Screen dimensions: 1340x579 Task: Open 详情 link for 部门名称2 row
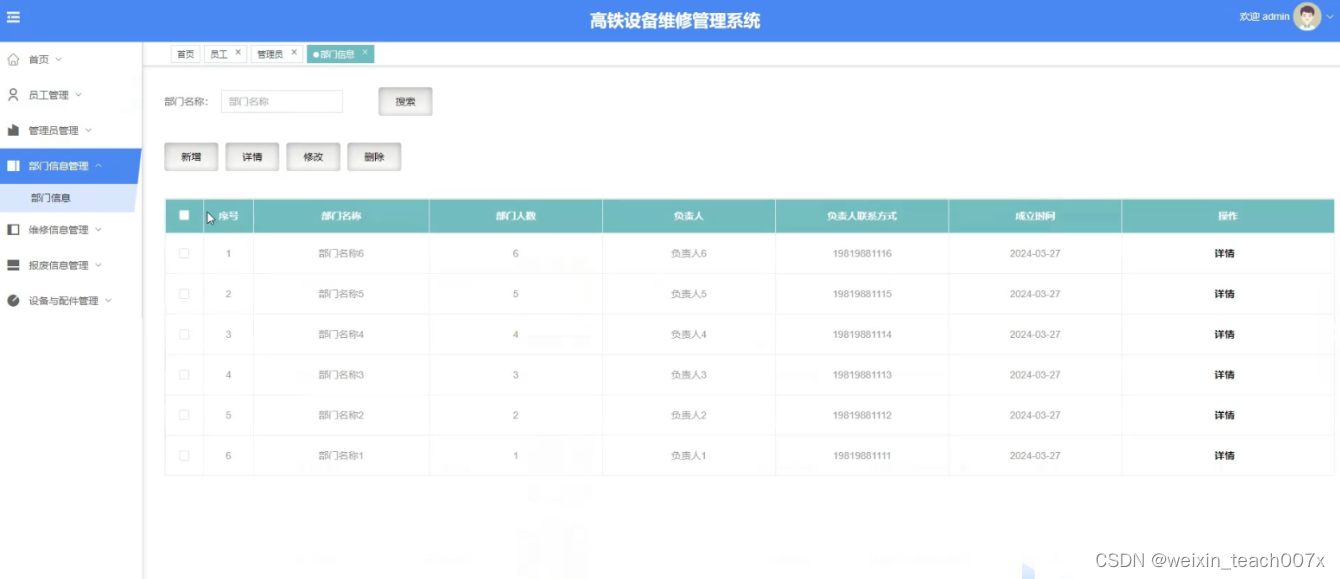1224,415
